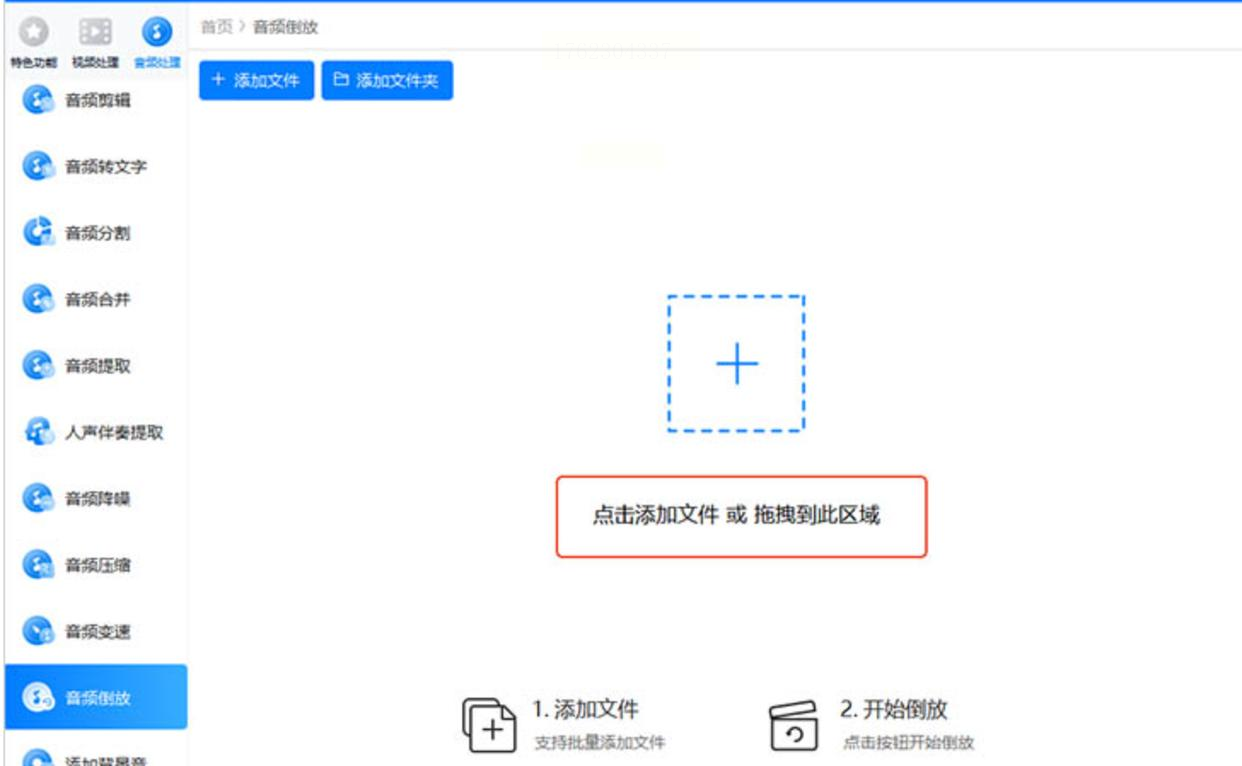Click the highlighted 音频倒放 item
Image resolution: width=1242 pixels, height=766 pixels.
96,697
